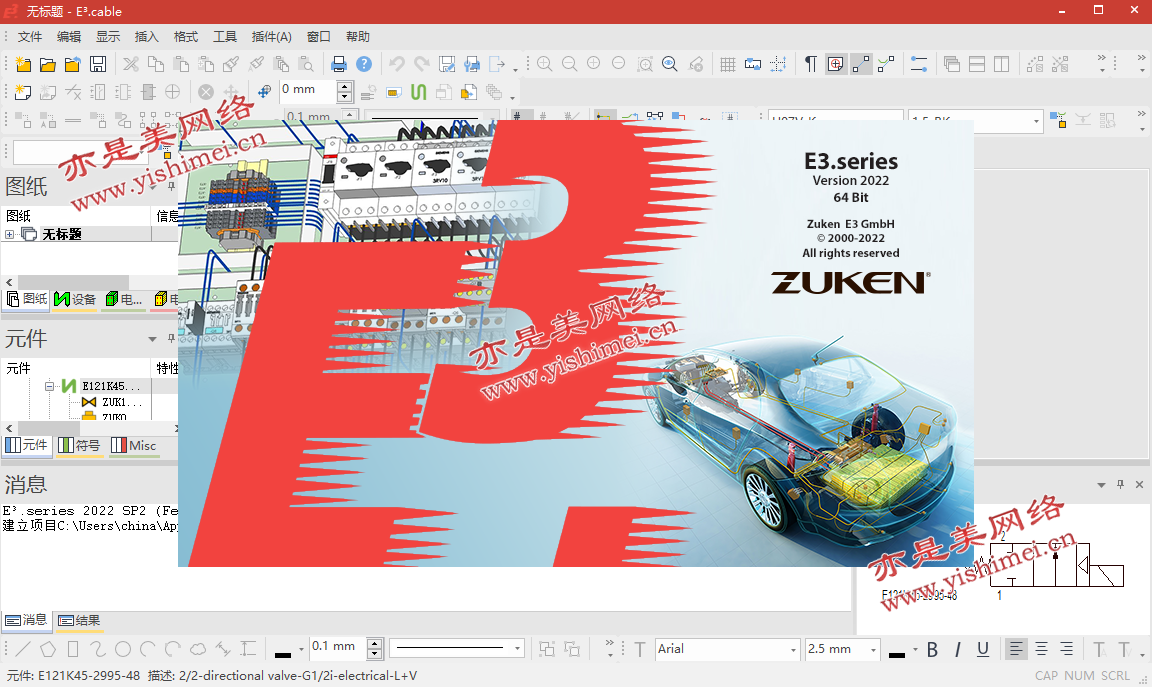The height and width of the screenshot is (687, 1152).
Task: Set text alignment to left
Action: (1016, 650)
